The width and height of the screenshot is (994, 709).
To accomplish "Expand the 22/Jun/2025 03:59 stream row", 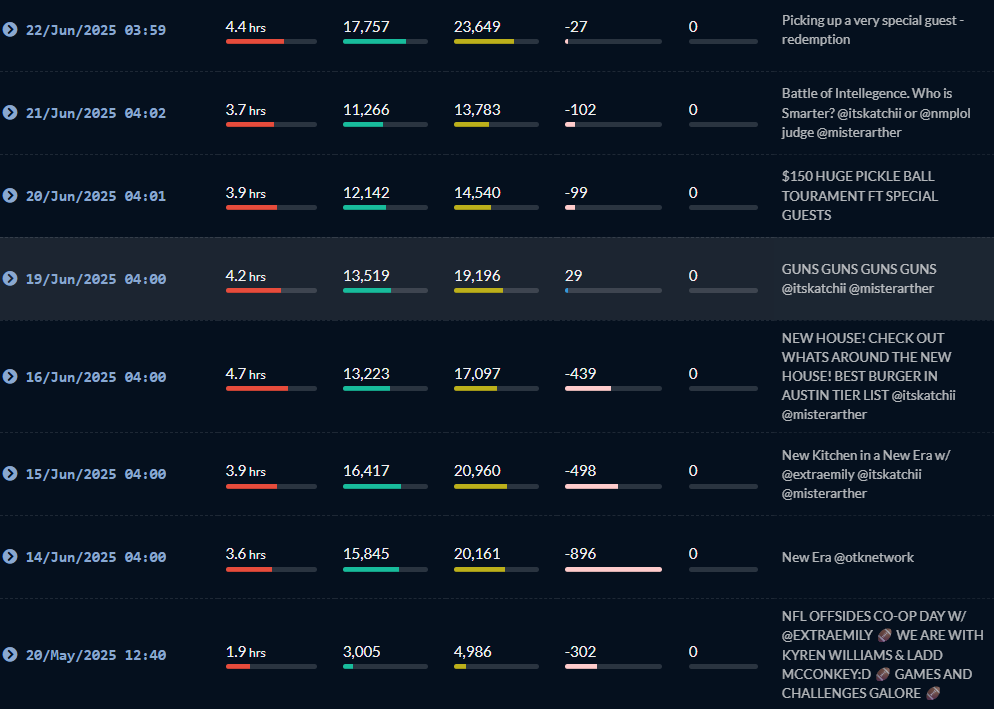I will [10, 29].
